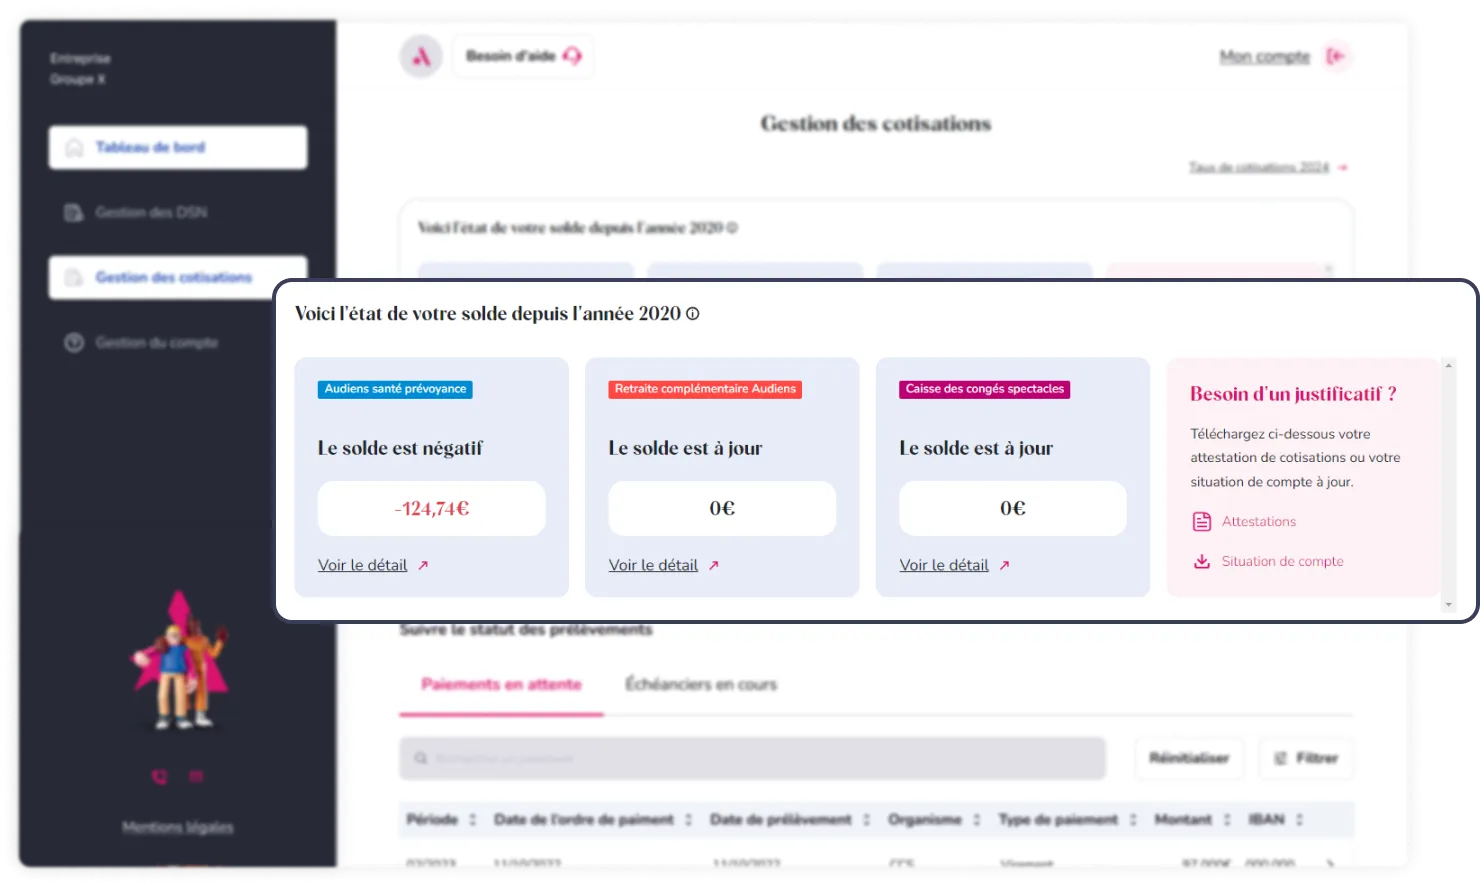Open Tableau de bord in sidebar

pyautogui.click(x=178, y=147)
